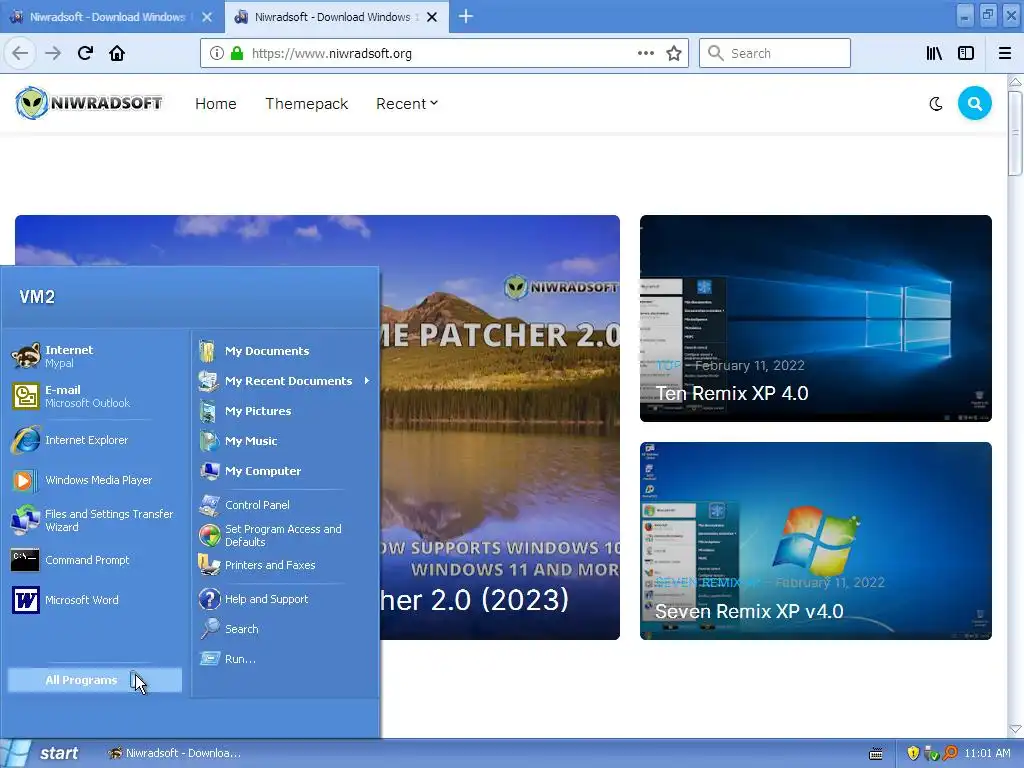Open page actions three-dot menu
Viewport: 1024px width, 768px height.
pos(646,53)
